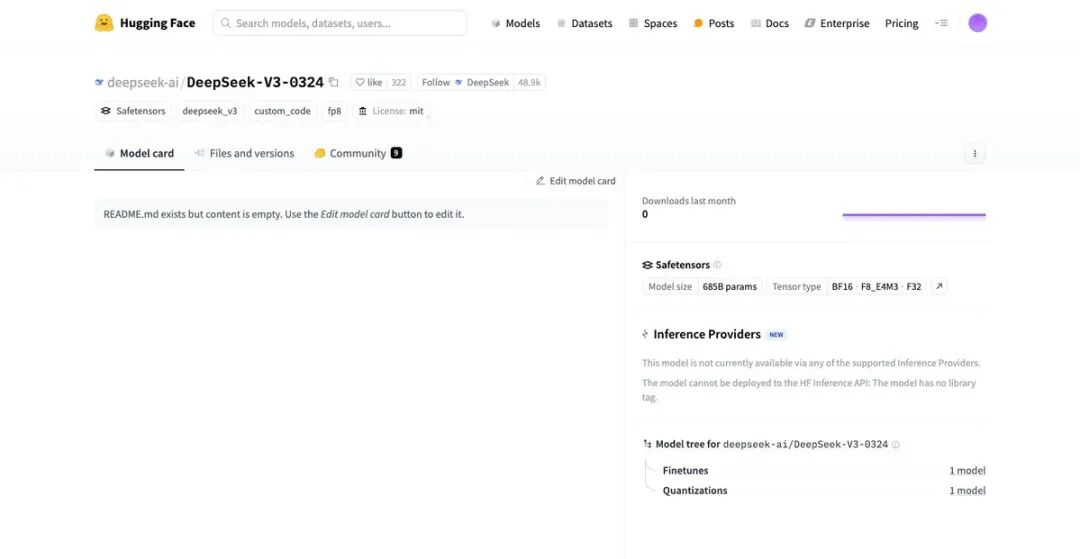This screenshot has height=559, width=1080.
Task: Click the Files and versions icon
Action: pyautogui.click(x=200, y=154)
